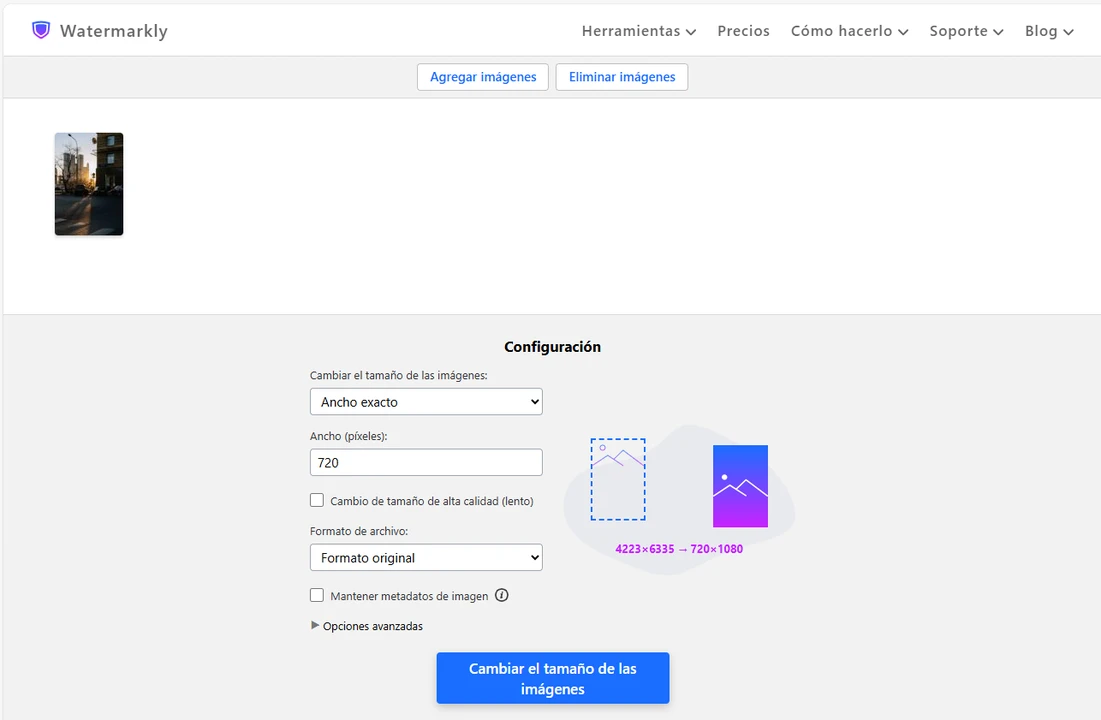Click the chevron beside Cómo hacerlo

(903, 32)
